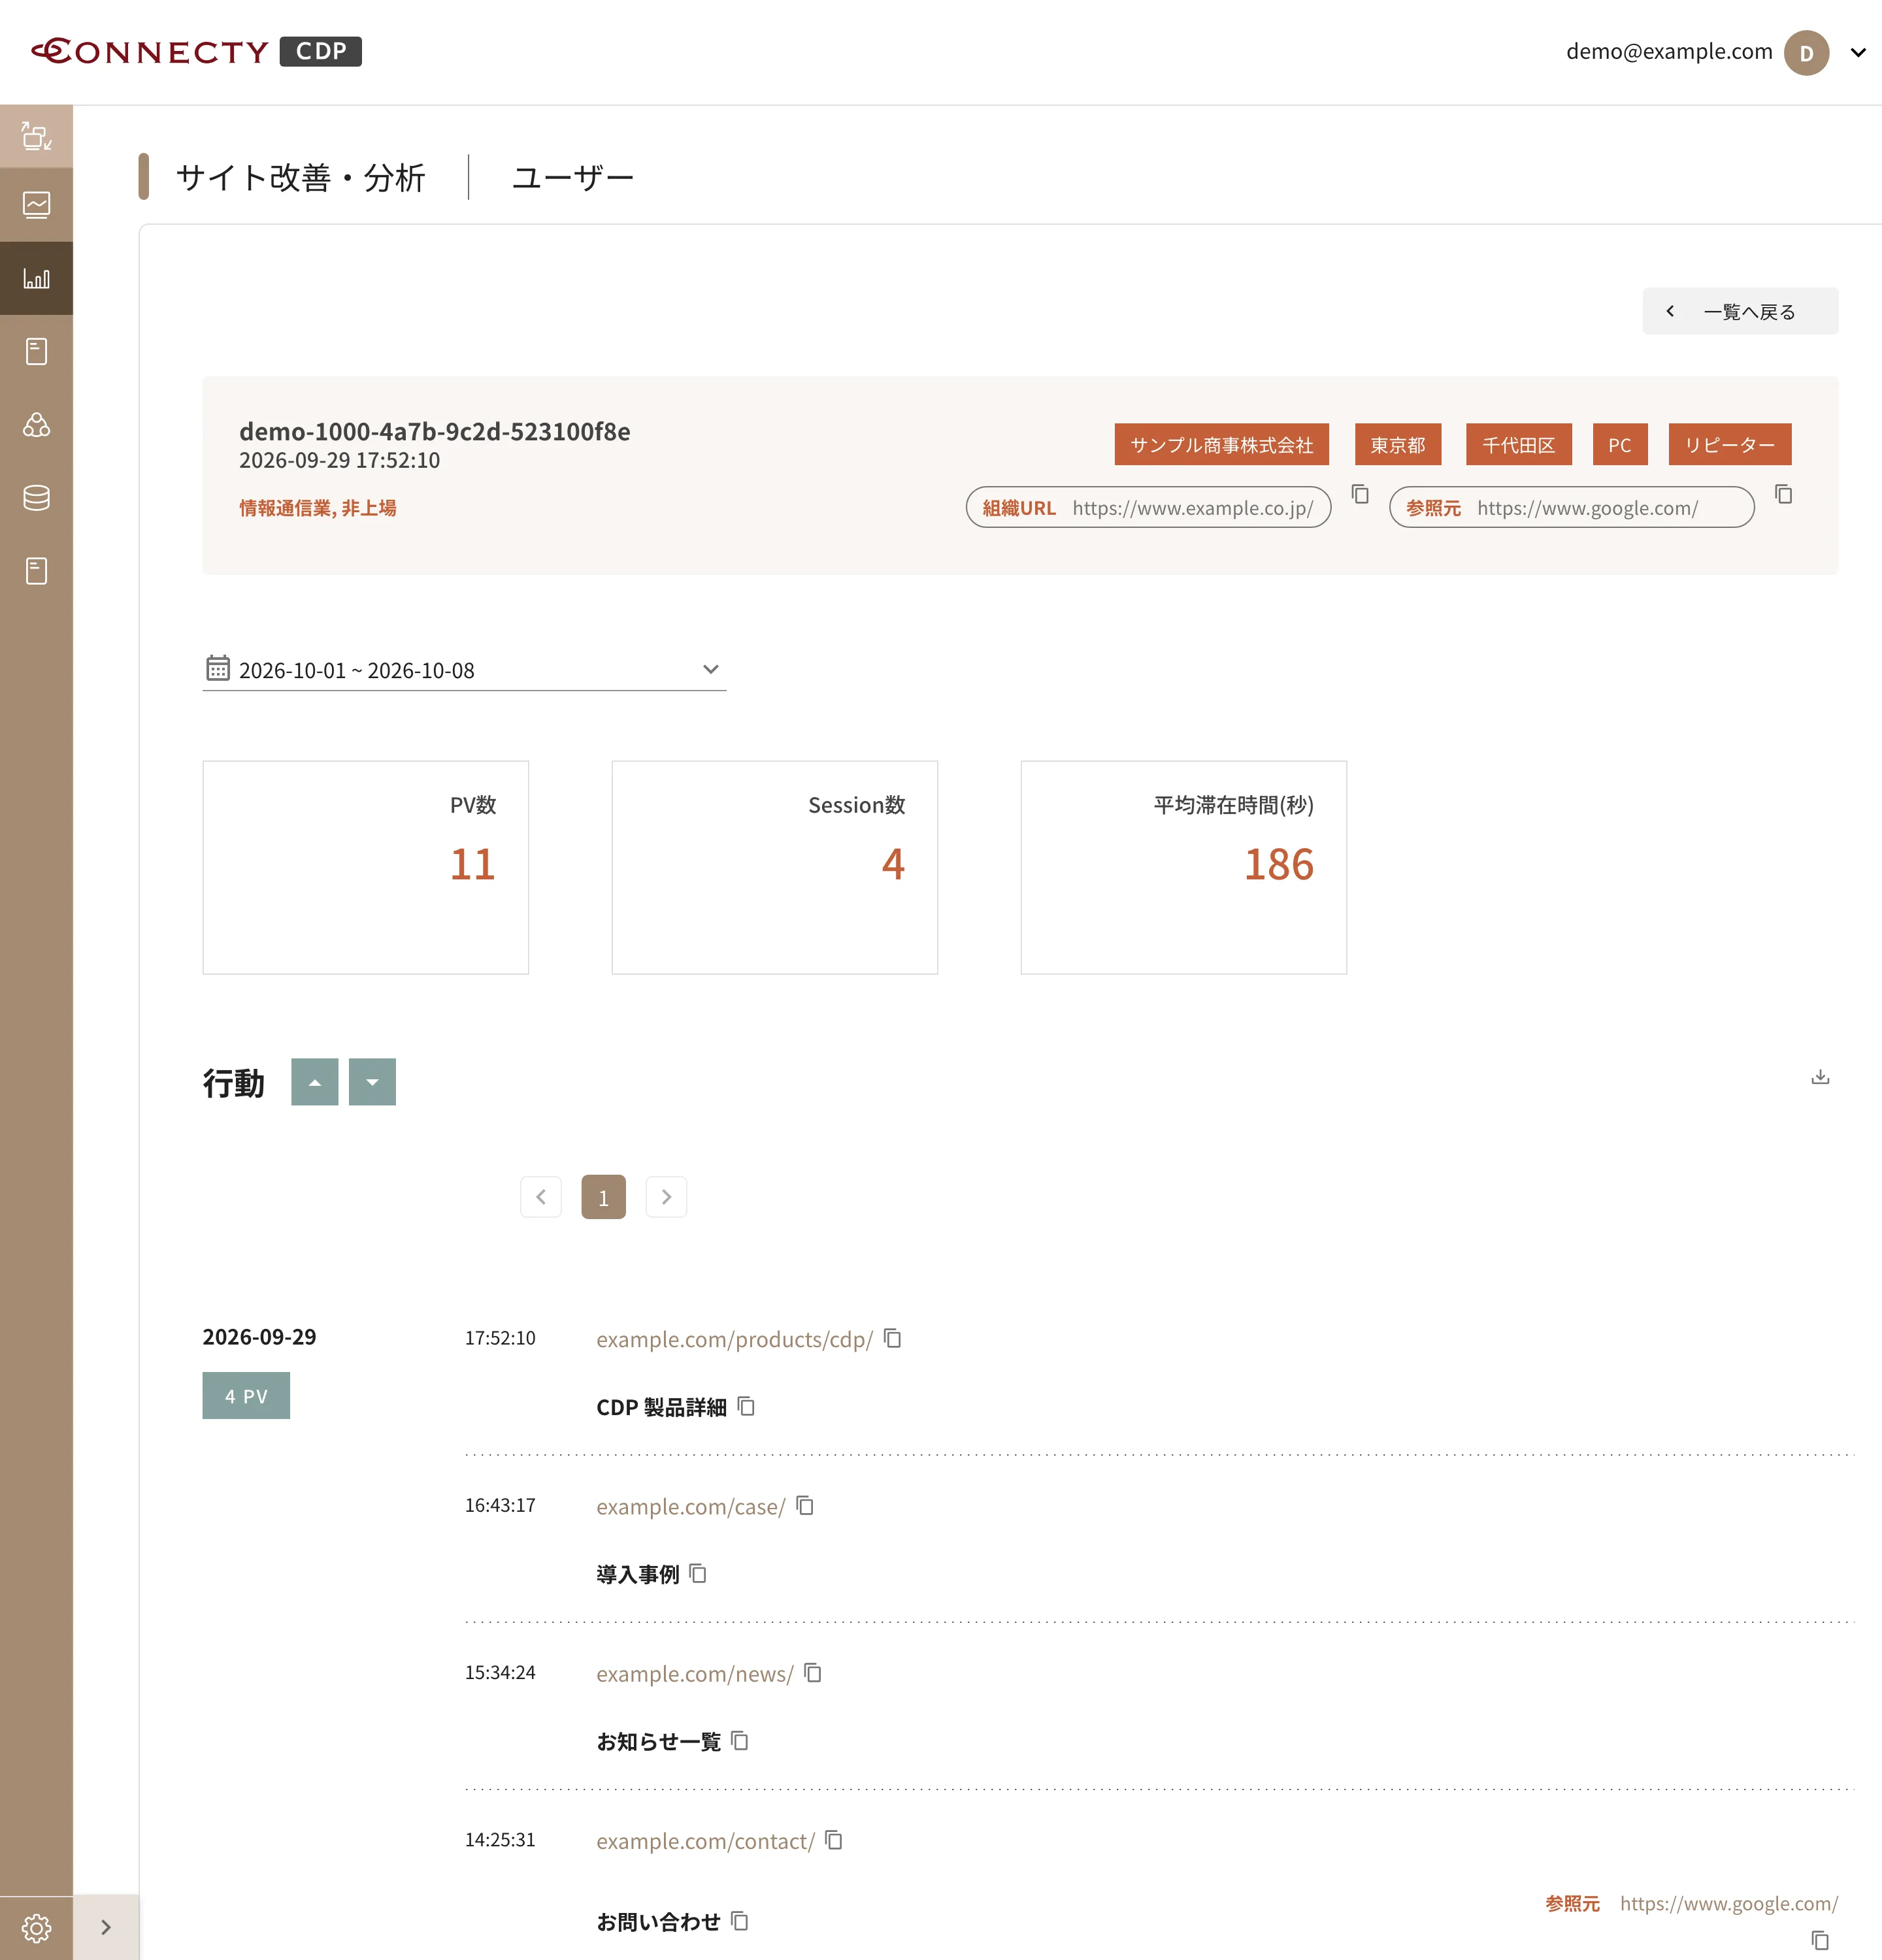This screenshot has width=1882, height=1960.
Task: Click the 組織URL https://www.example.co.jp/ field
Action: [1148, 507]
